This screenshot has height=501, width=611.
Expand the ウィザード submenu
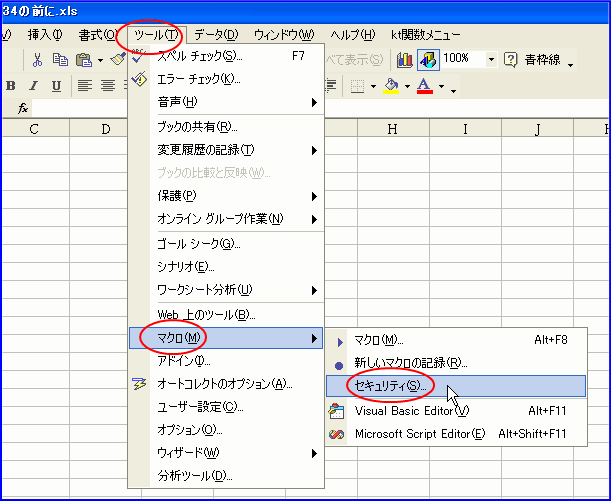(226, 453)
